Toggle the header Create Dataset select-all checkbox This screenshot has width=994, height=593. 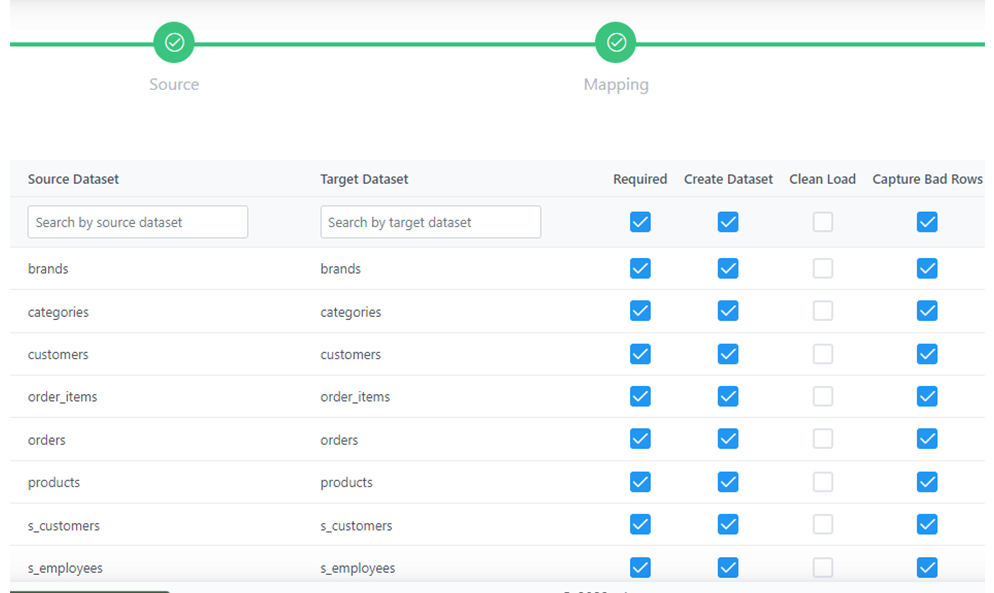click(728, 222)
